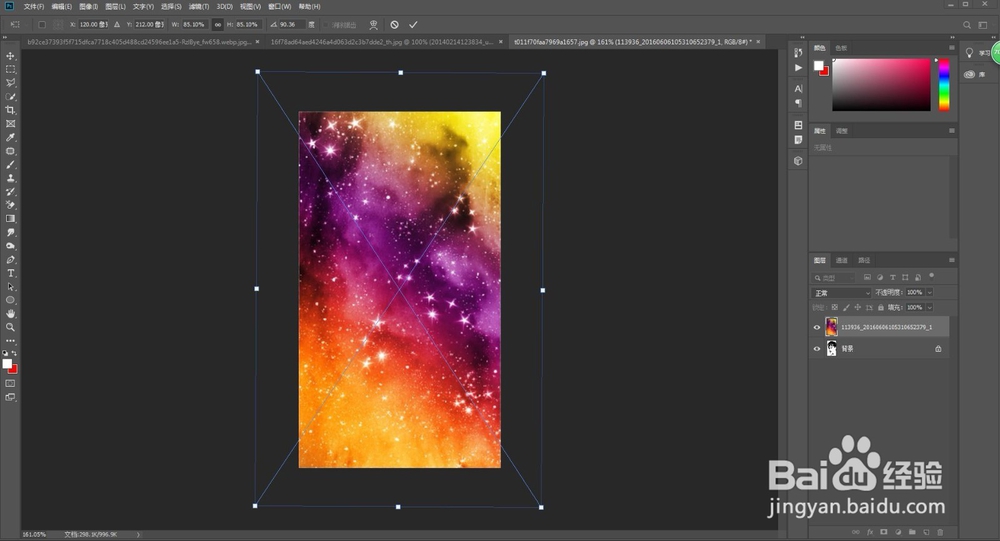Open the layer filter type dropdown
Viewport: 1000px width, 541px height.
click(x=834, y=278)
